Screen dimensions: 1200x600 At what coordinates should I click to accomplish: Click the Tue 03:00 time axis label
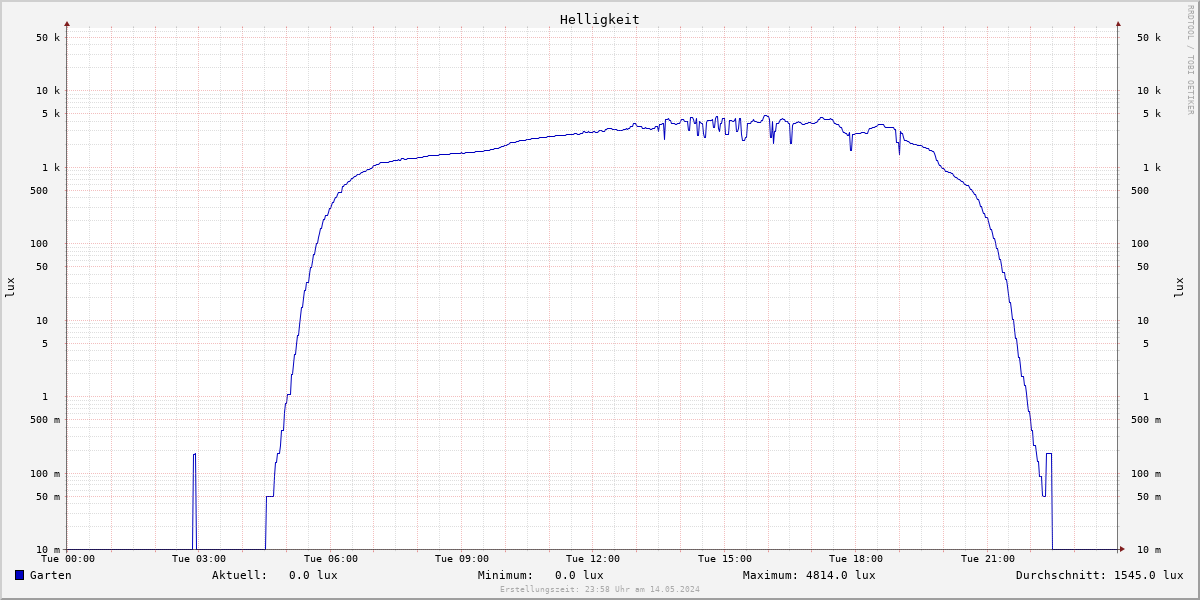tap(199, 559)
